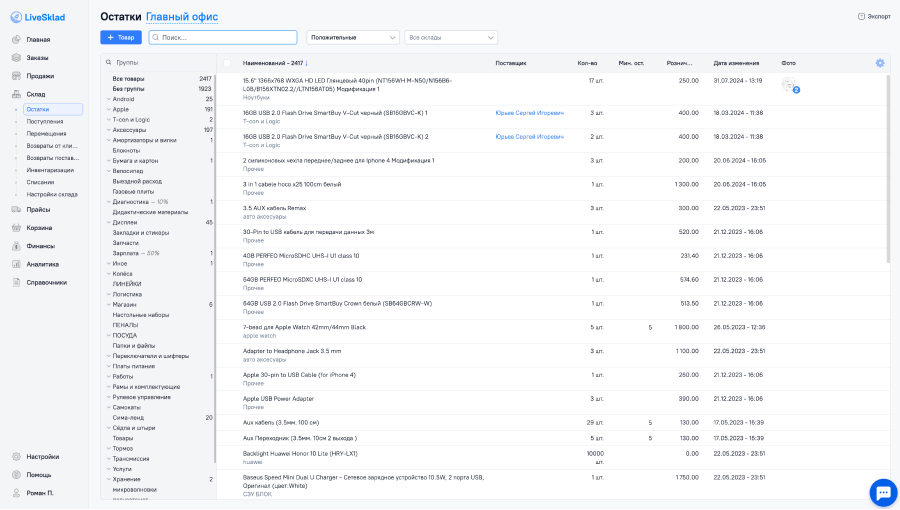
Task: Open the Помощь help icon
Action: pyautogui.click(x=16, y=475)
